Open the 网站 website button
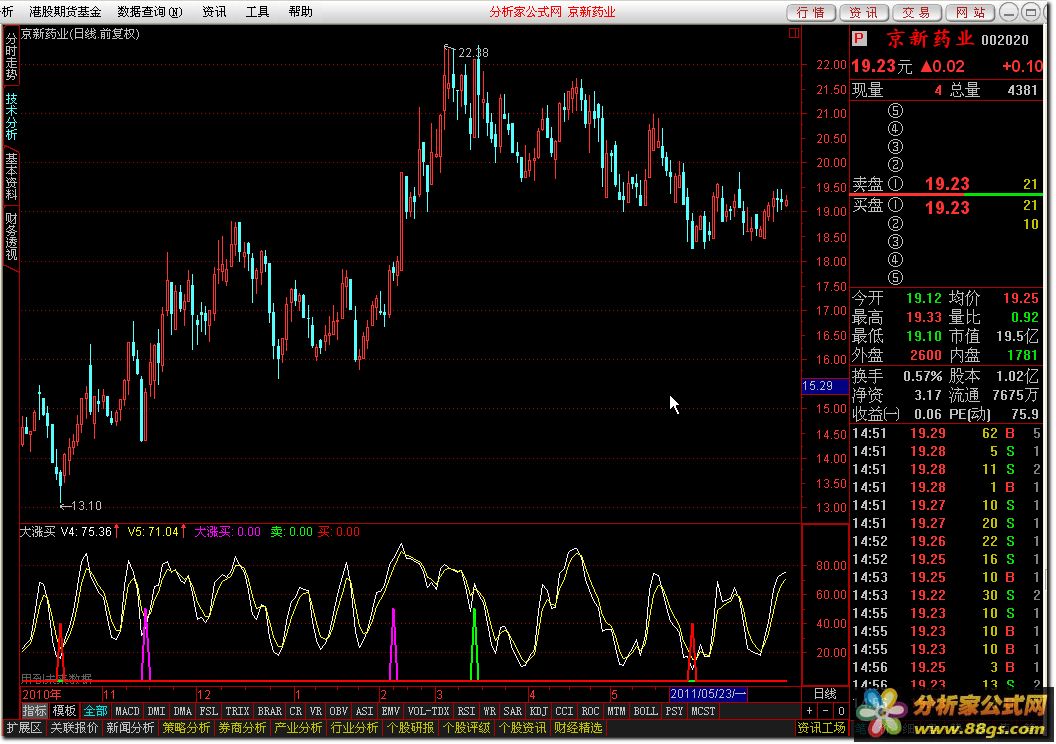1056x744 pixels. (x=970, y=12)
